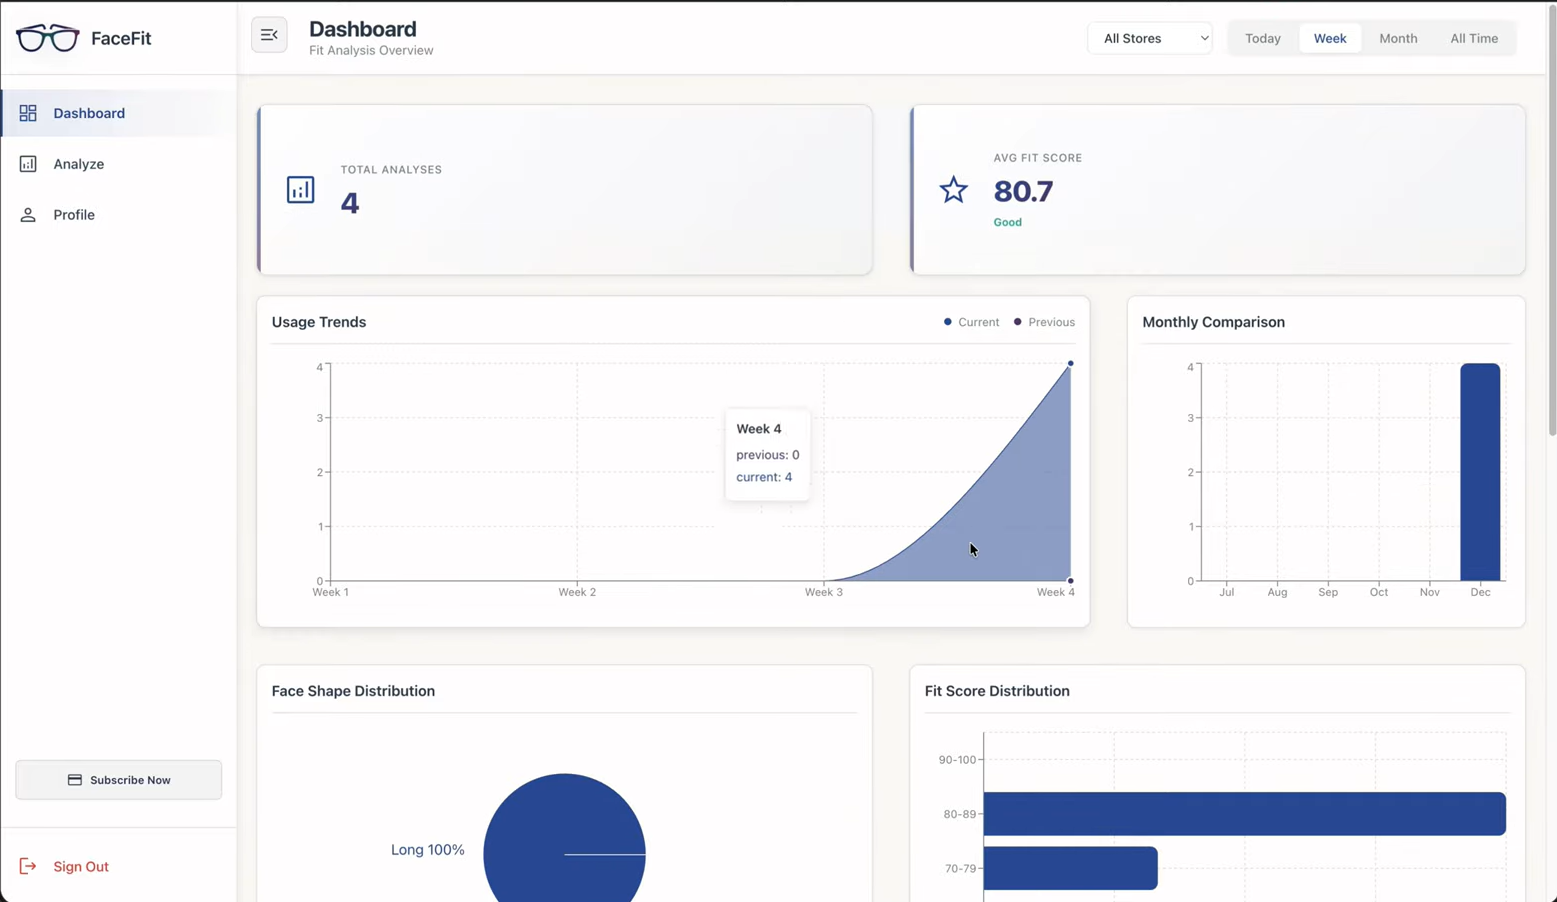Select the Week time range tab
Screen dimensions: 1557x902
[1329, 38]
